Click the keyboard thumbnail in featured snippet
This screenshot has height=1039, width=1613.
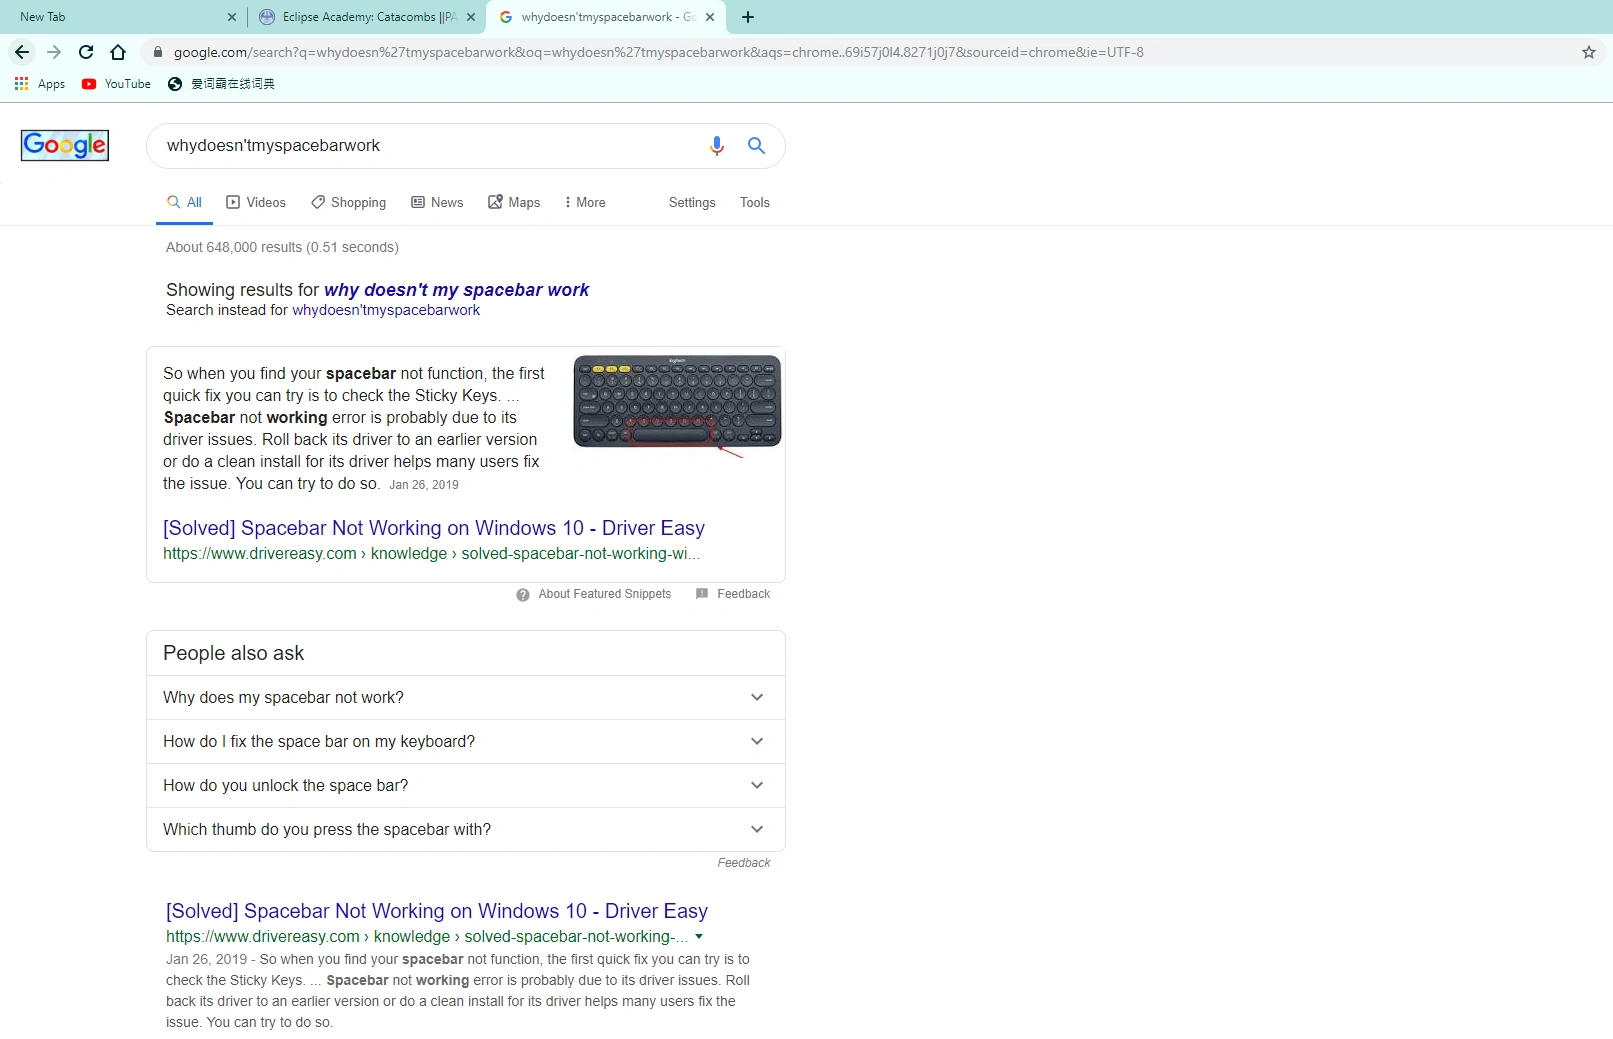677,402
